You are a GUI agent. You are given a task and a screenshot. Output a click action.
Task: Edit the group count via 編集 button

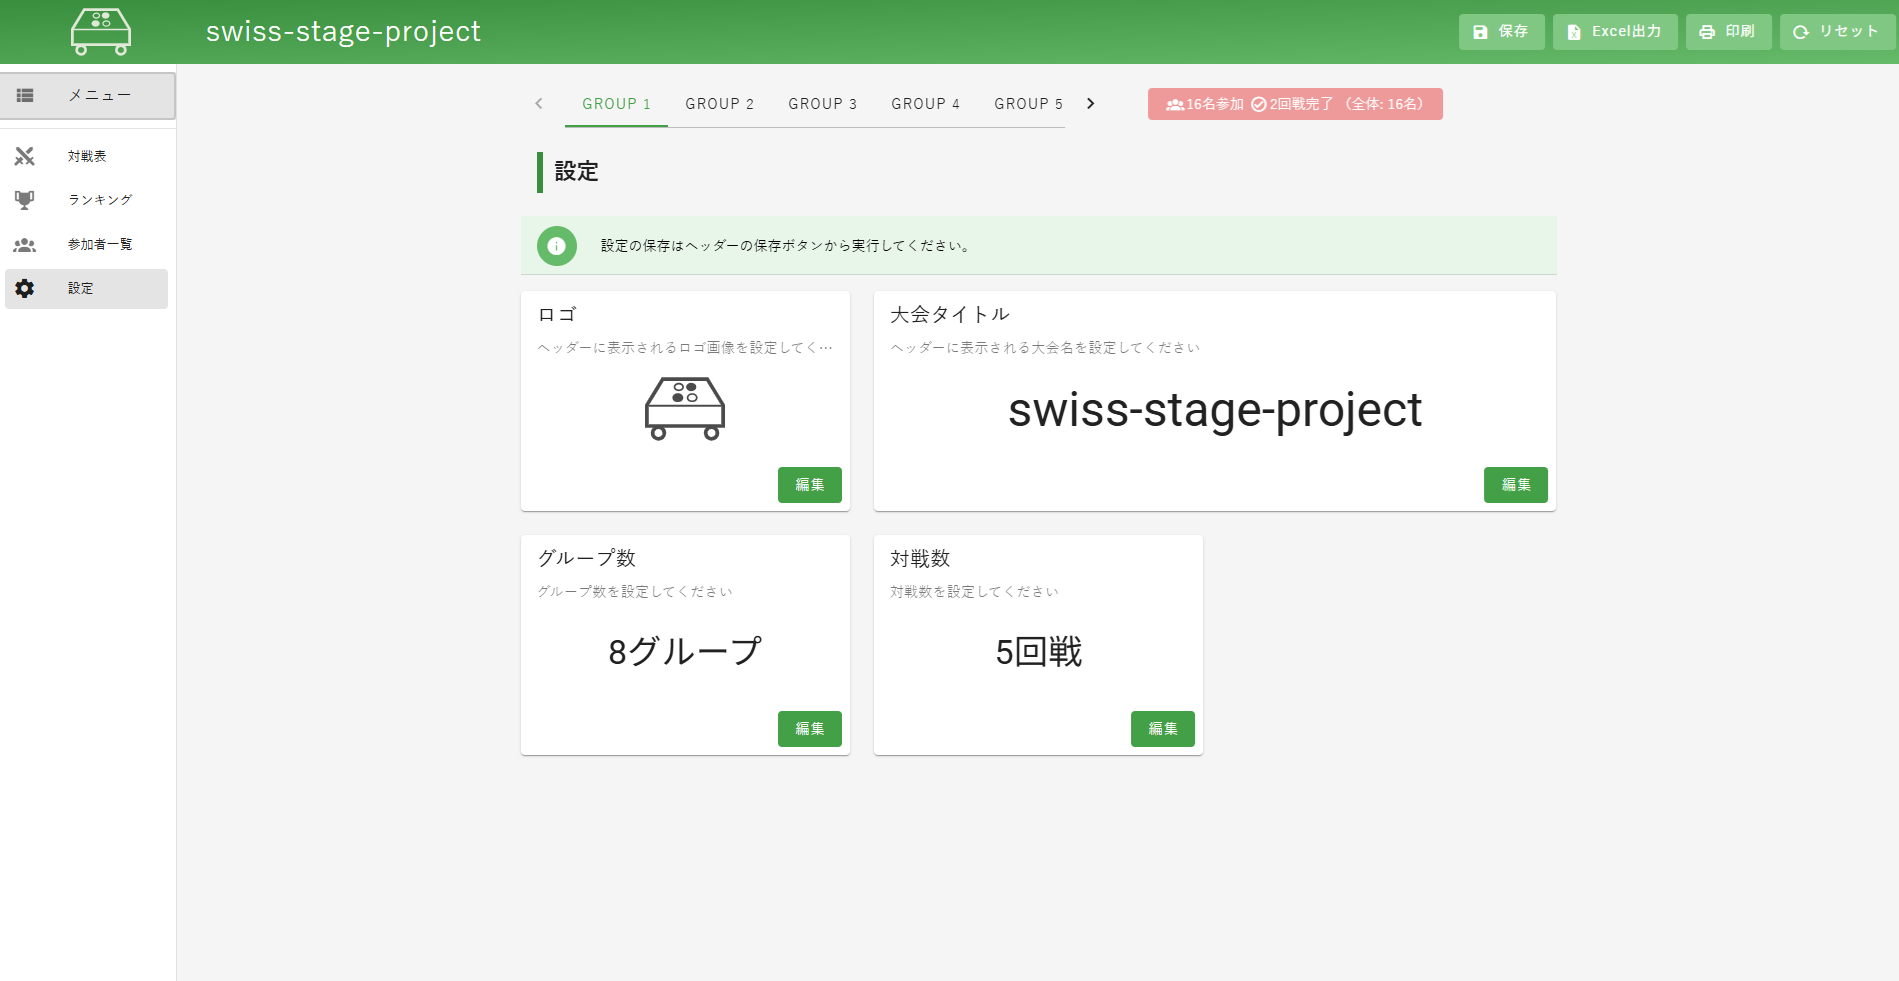click(809, 729)
